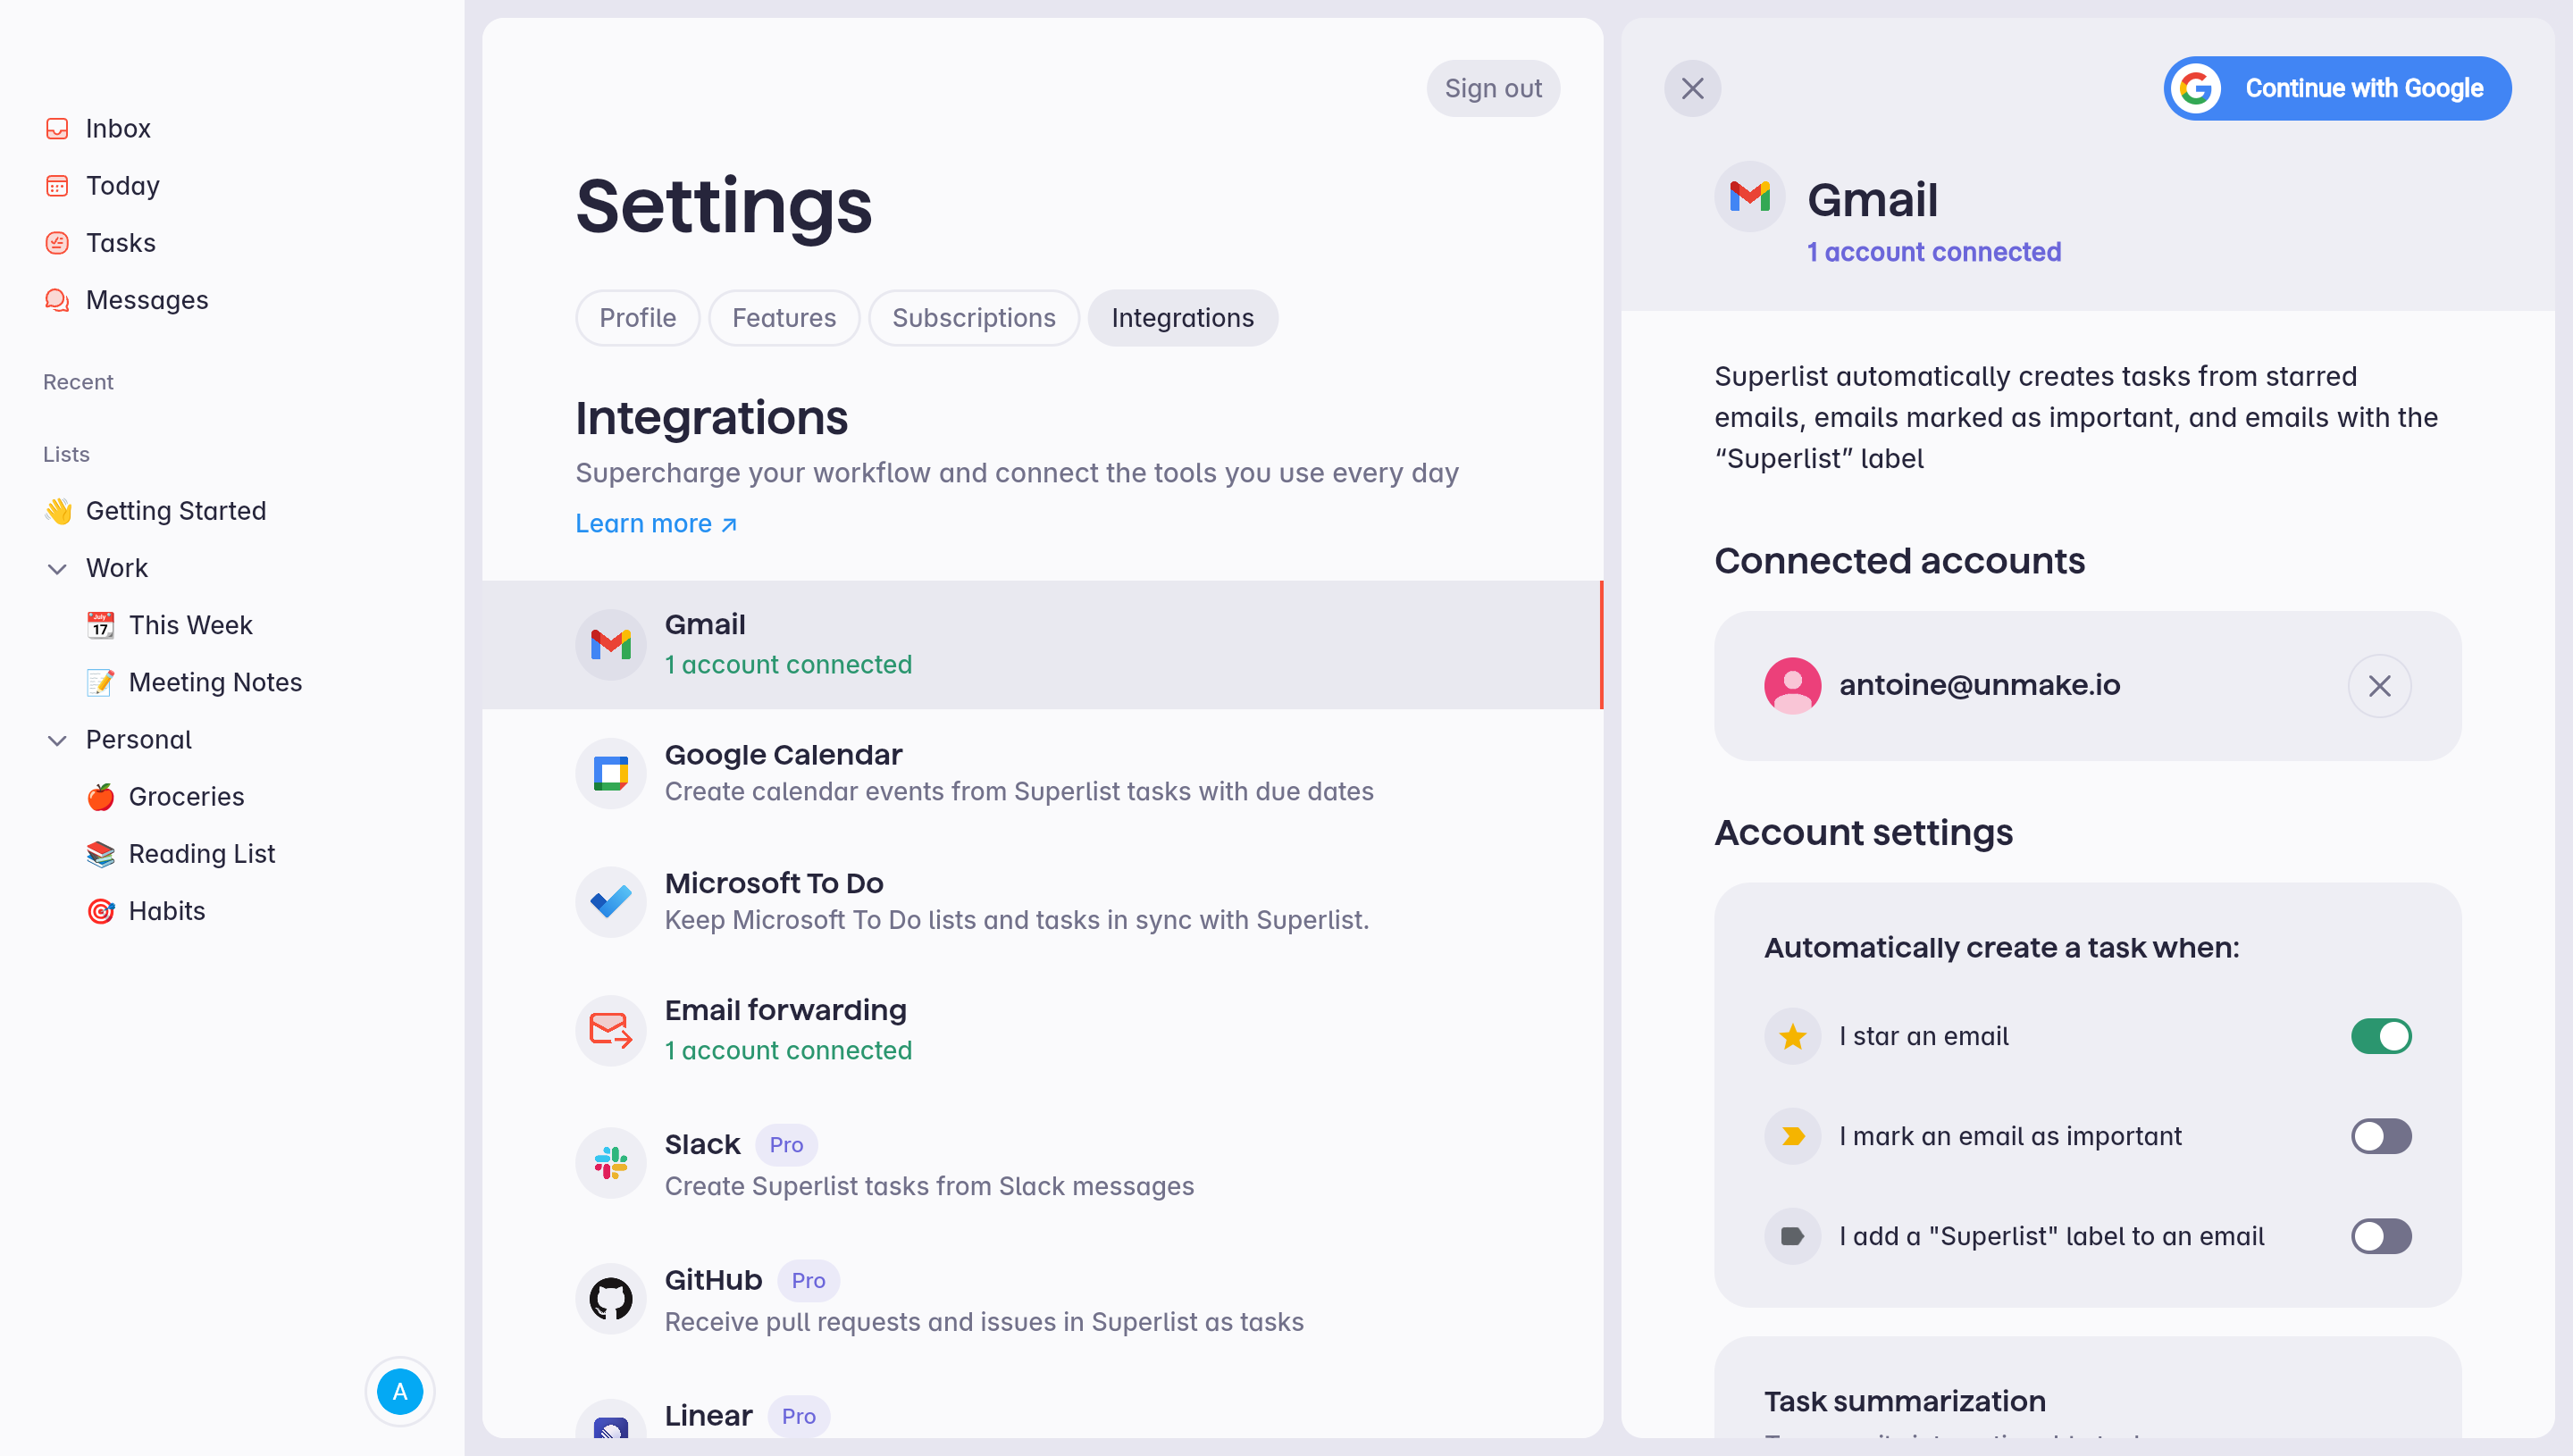This screenshot has width=2573, height=1456.
Task: Enable the 'Superlist' label email toggle
Action: [x=2381, y=1236]
